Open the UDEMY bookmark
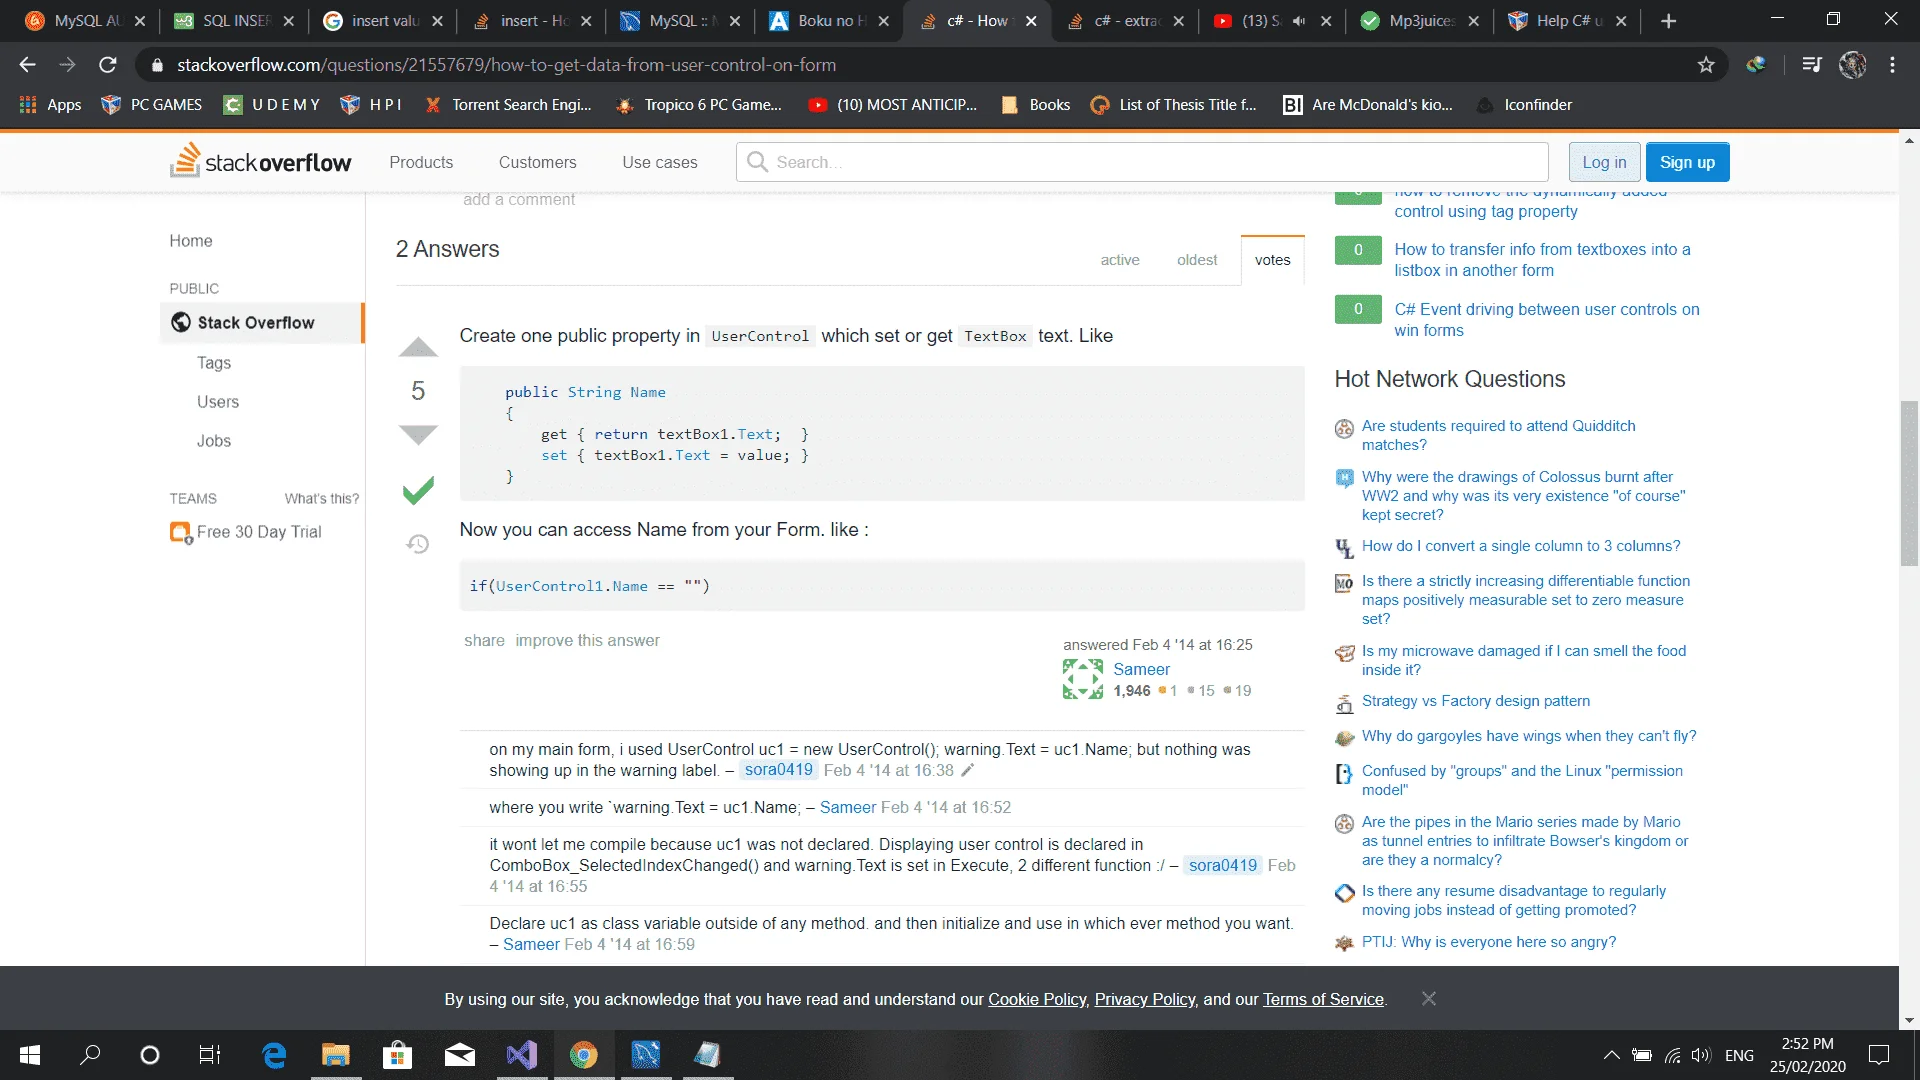The image size is (1920, 1080). pyautogui.click(x=272, y=104)
